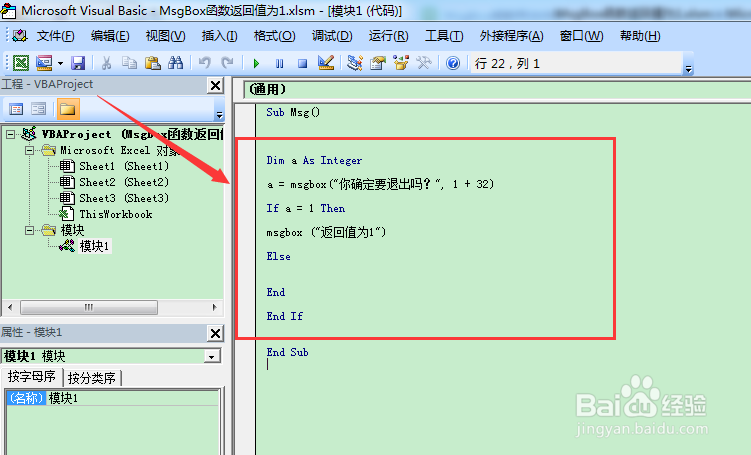This screenshot has height=455, width=751.
Task: Click the 'Else' code line
Action: (278, 257)
